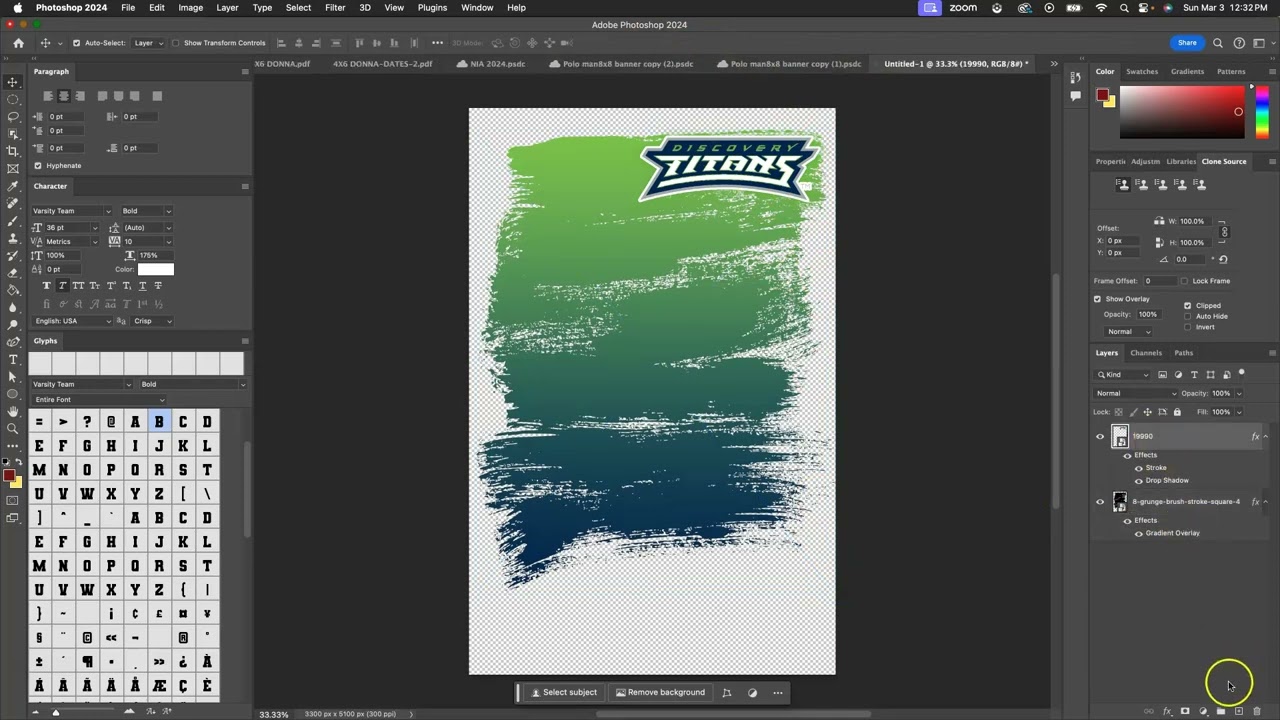
Task: Apply All Caps style in Character panel
Action: [78, 286]
